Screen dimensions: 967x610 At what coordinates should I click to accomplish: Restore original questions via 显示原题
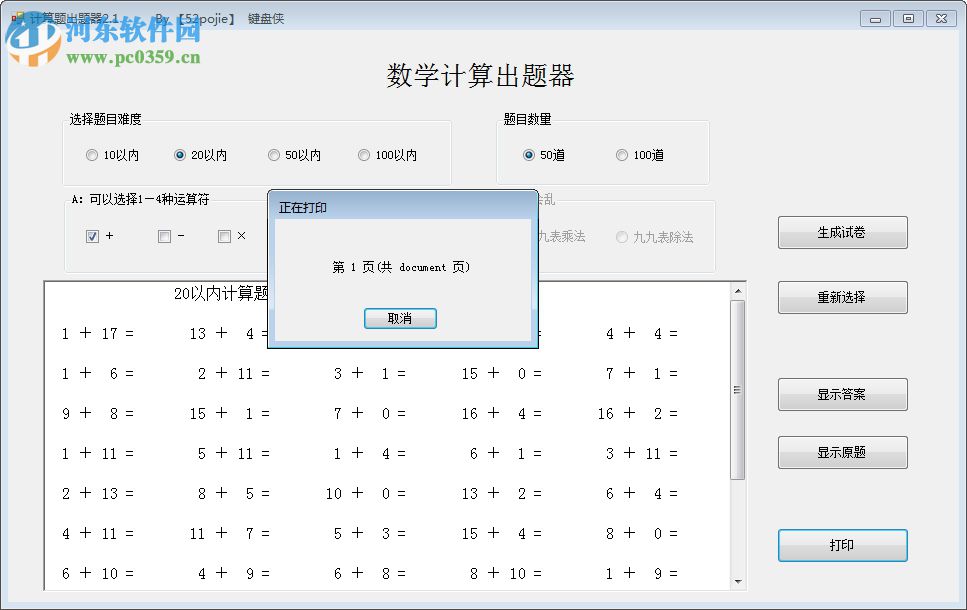point(842,452)
